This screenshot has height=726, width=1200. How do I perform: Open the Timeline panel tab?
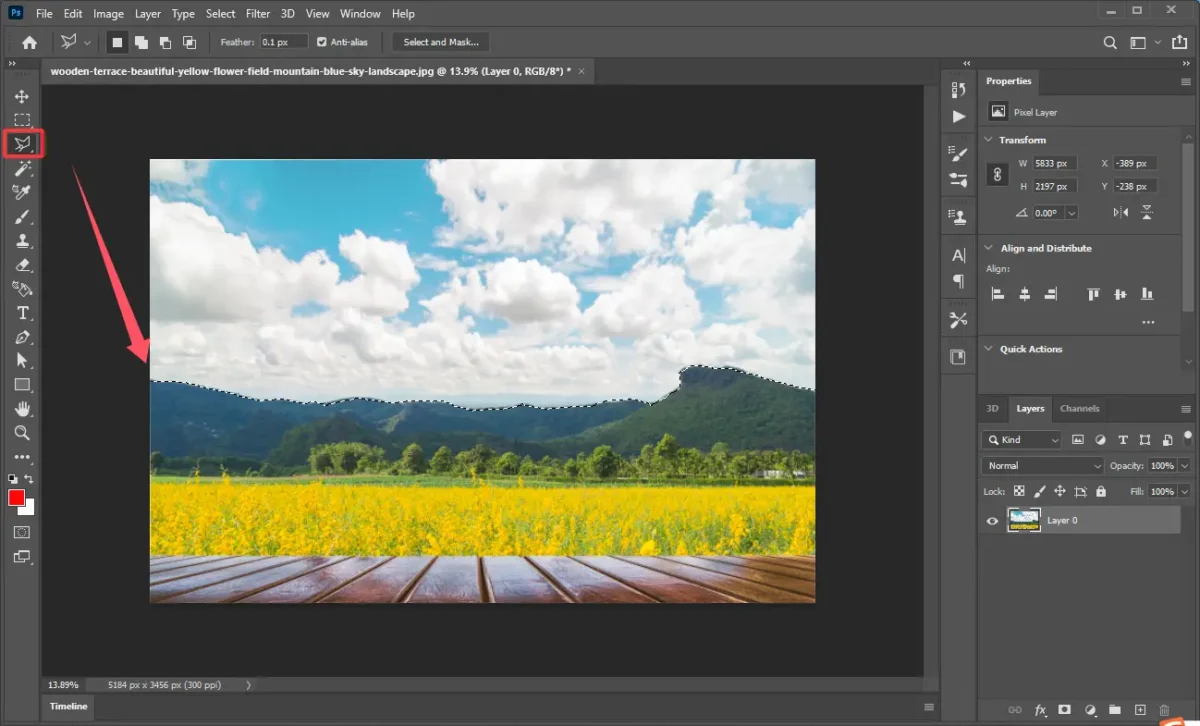point(69,706)
